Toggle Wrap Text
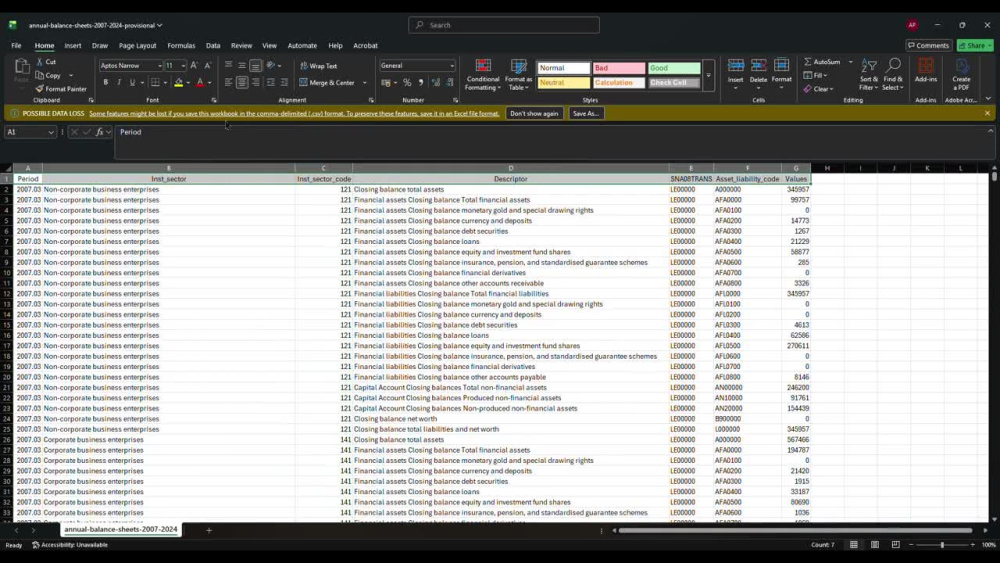 click(318, 66)
